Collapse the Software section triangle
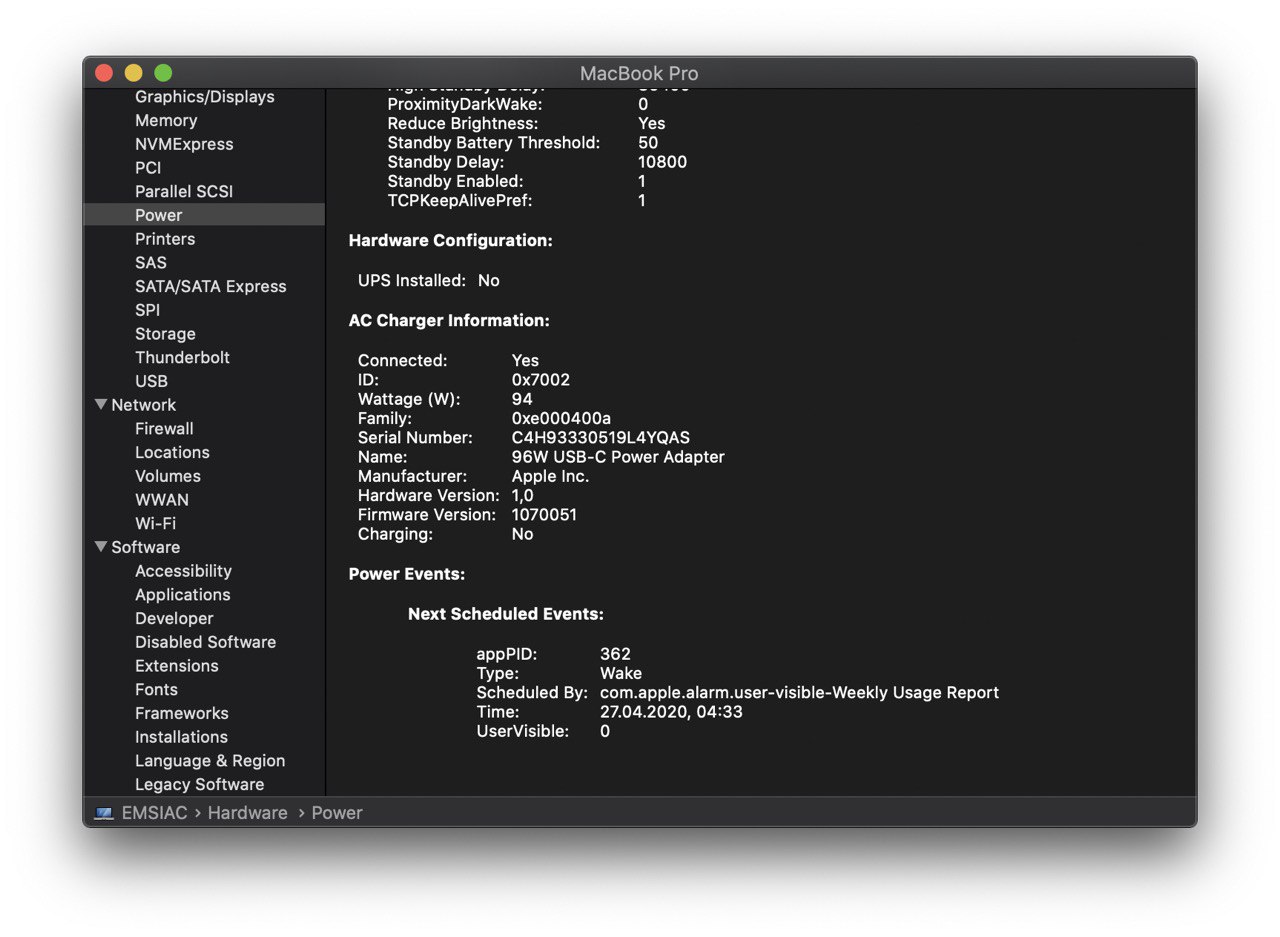The image size is (1280, 937). 101,547
